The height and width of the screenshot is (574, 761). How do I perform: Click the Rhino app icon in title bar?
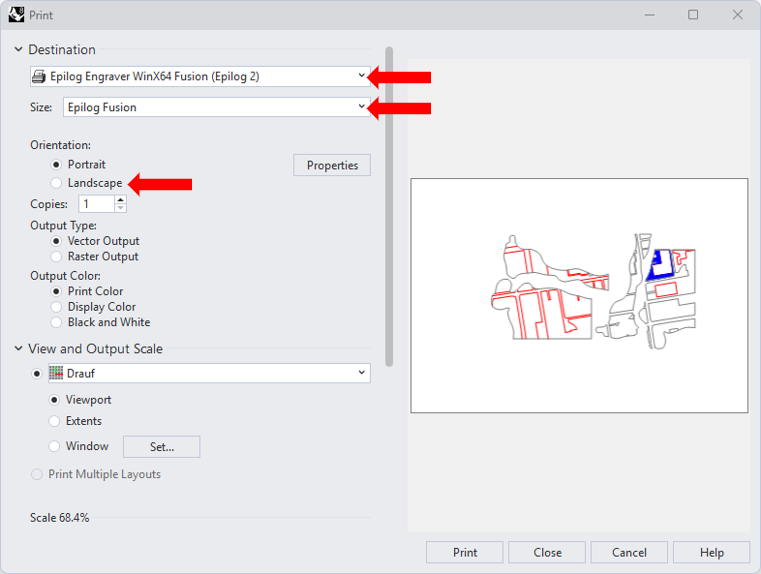point(16,15)
